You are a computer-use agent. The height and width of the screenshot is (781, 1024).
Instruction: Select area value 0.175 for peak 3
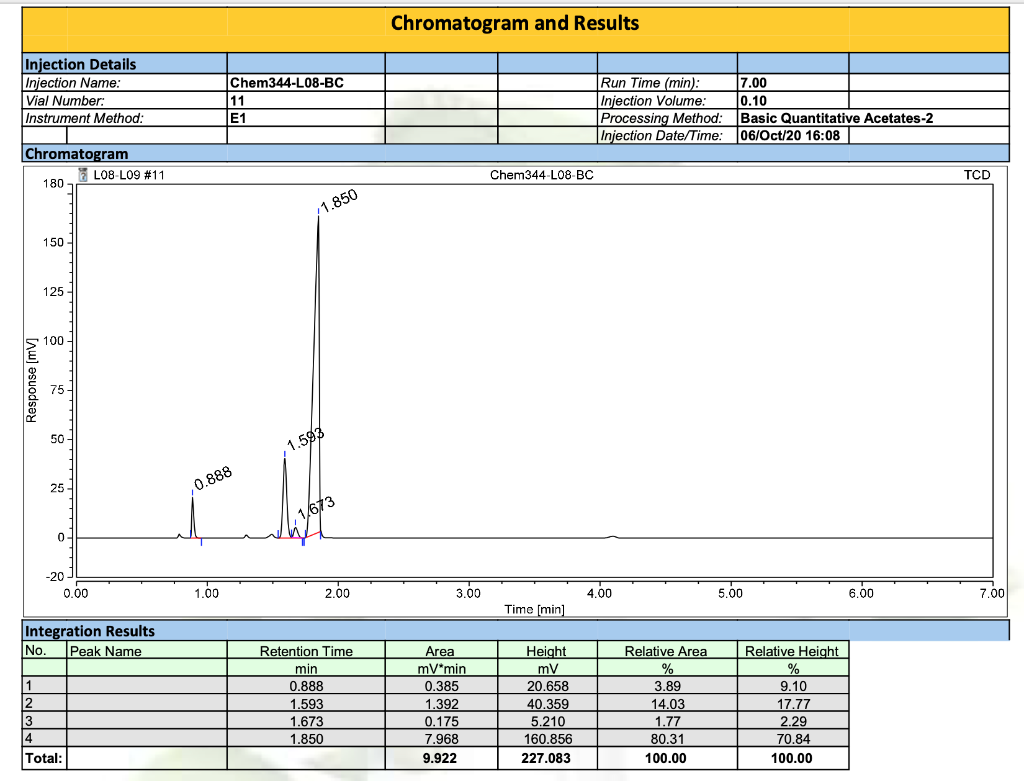pyautogui.click(x=441, y=722)
